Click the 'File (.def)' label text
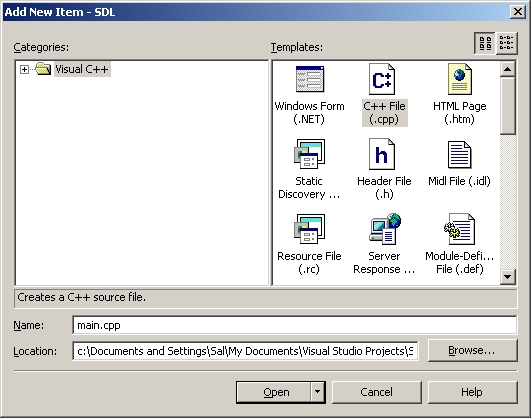This screenshot has height=418, width=531. pos(460,269)
